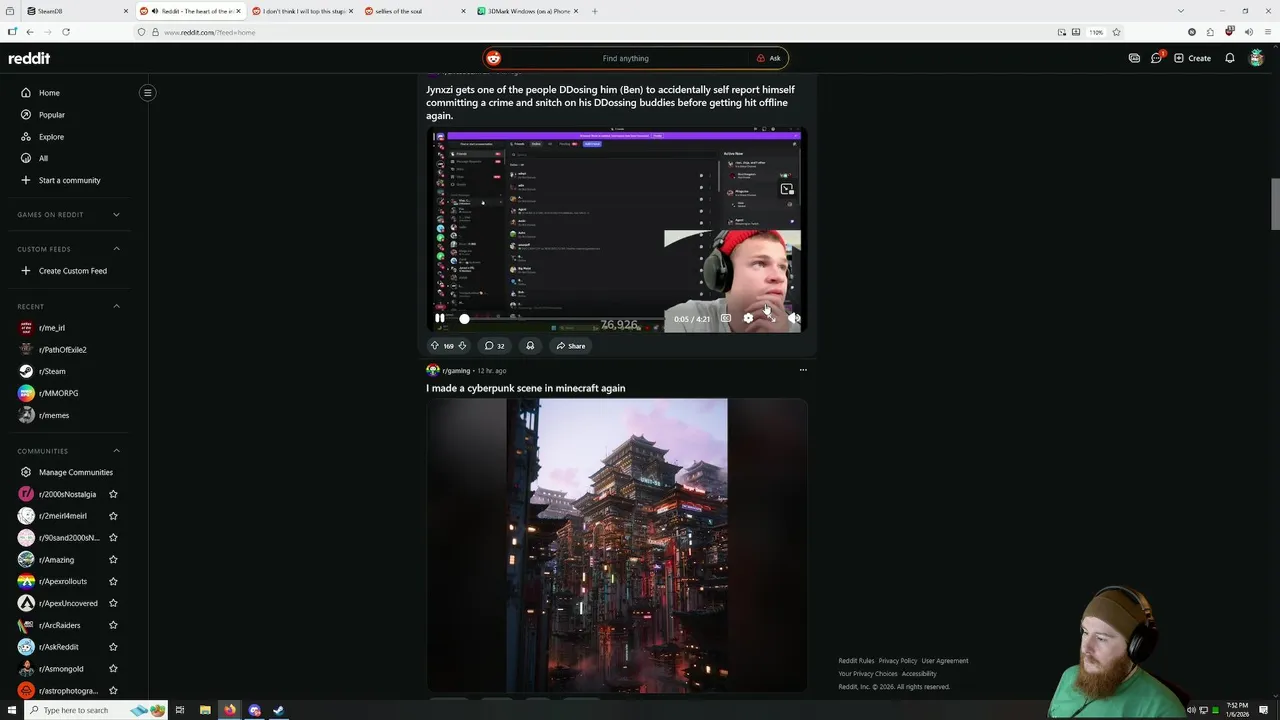Switch to 'I don't think I will top' tab

pyautogui.click(x=301, y=11)
